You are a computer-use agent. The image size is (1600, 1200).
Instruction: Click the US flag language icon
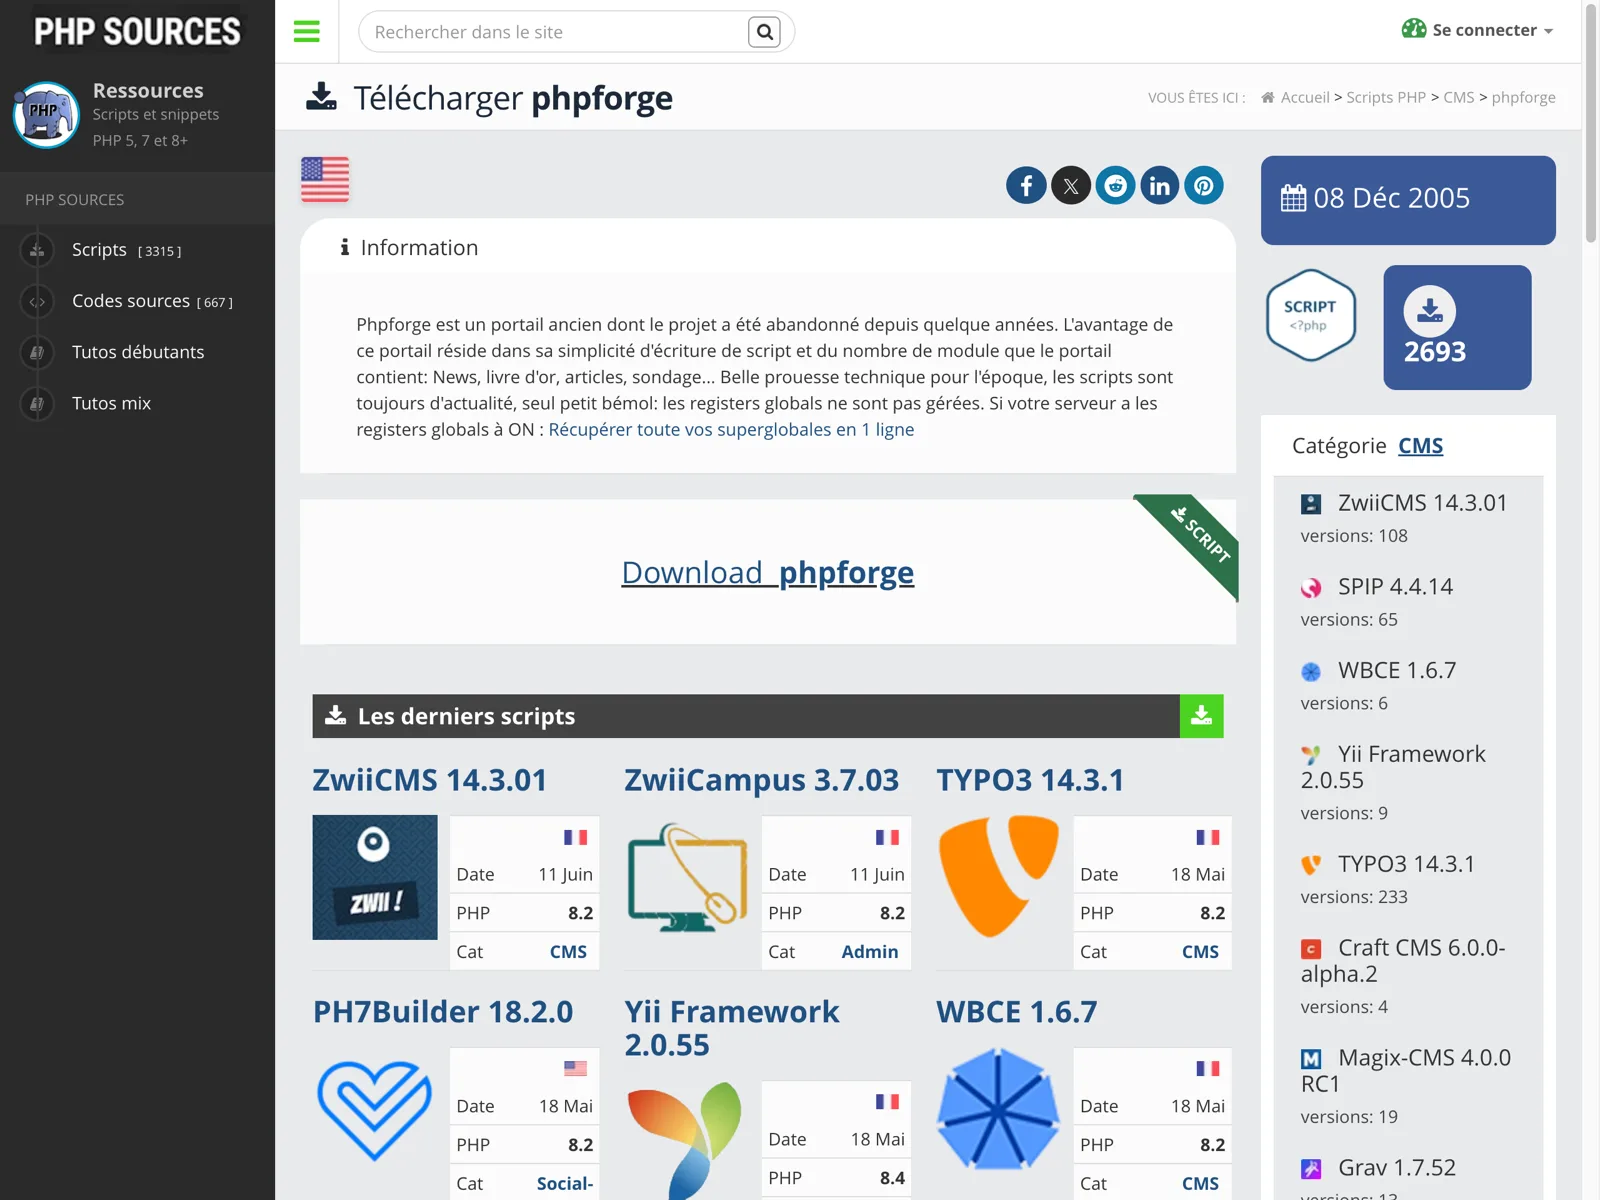click(x=325, y=180)
